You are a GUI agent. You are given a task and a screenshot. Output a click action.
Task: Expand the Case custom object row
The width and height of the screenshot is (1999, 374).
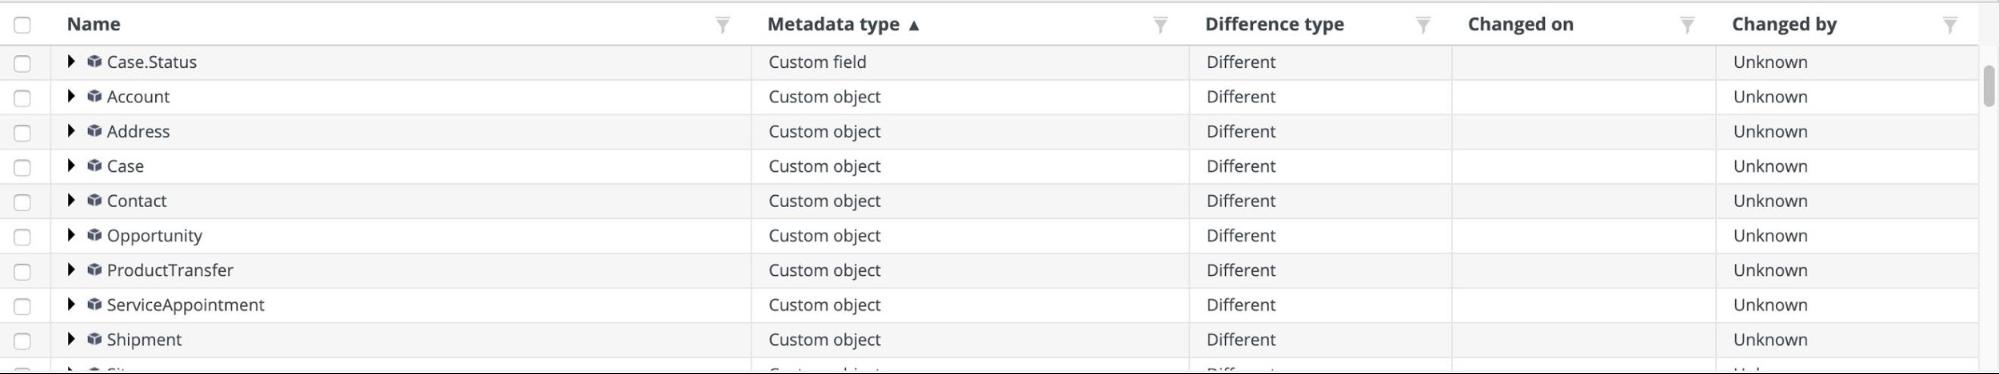(x=71, y=166)
